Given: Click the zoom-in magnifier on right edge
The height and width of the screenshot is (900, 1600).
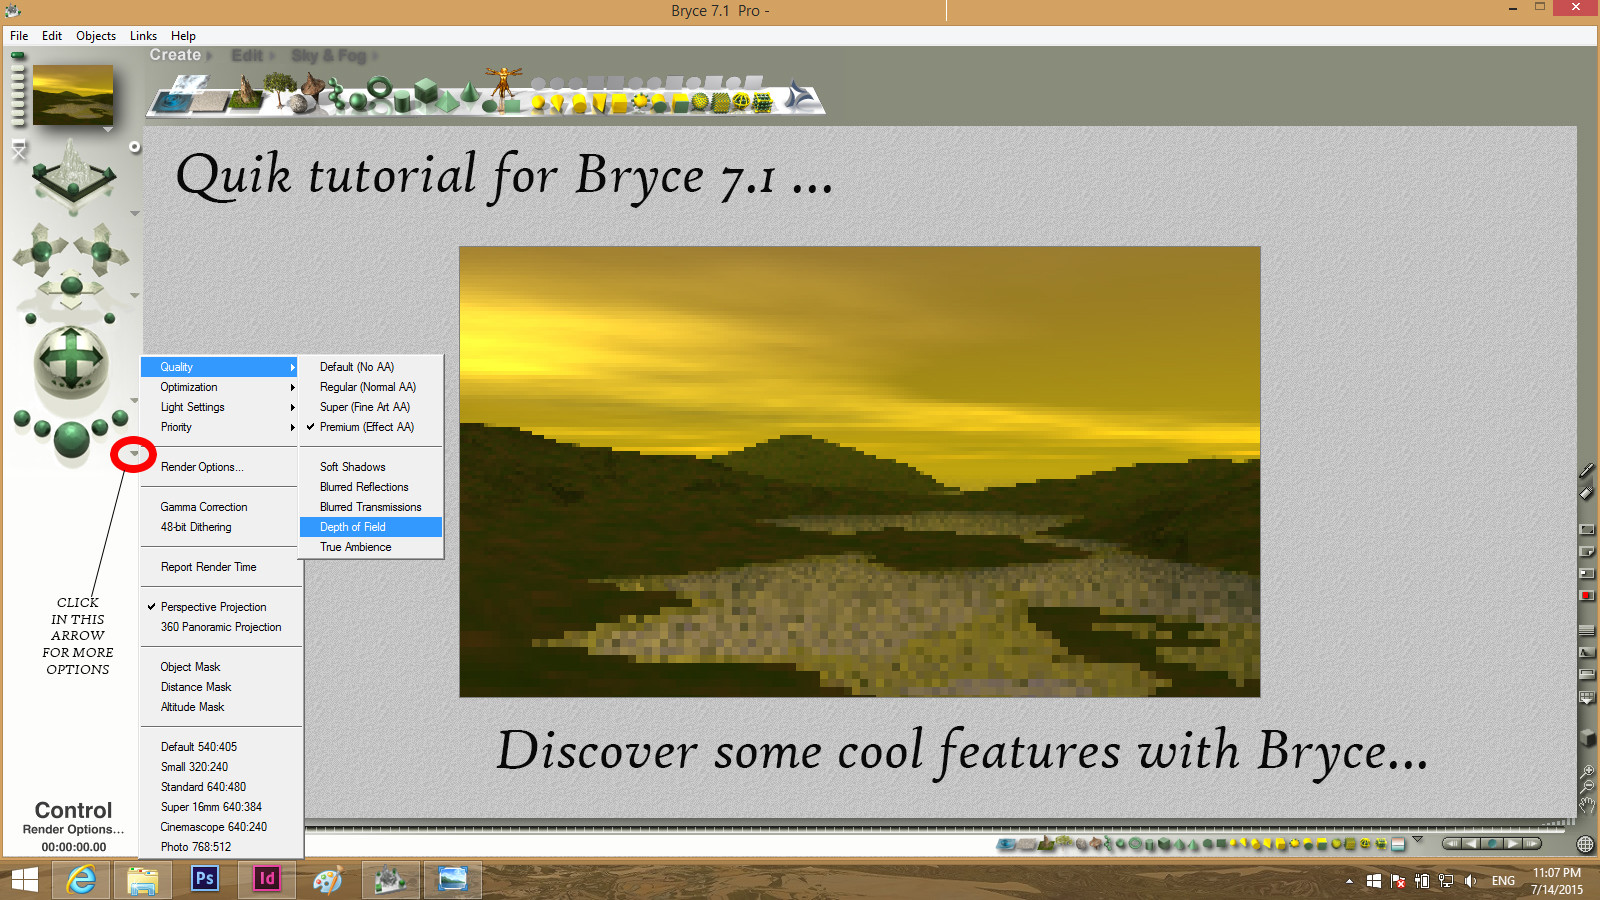Looking at the screenshot, I should pyautogui.click(x=1586, y=771).
